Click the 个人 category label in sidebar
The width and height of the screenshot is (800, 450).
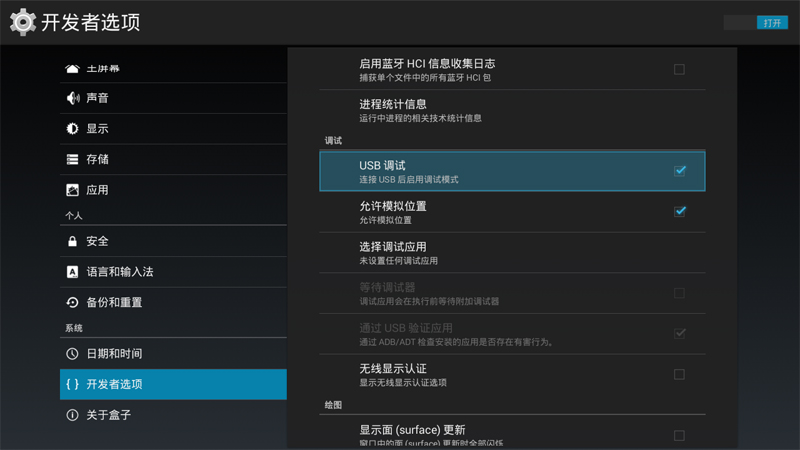tap(73, 216)
